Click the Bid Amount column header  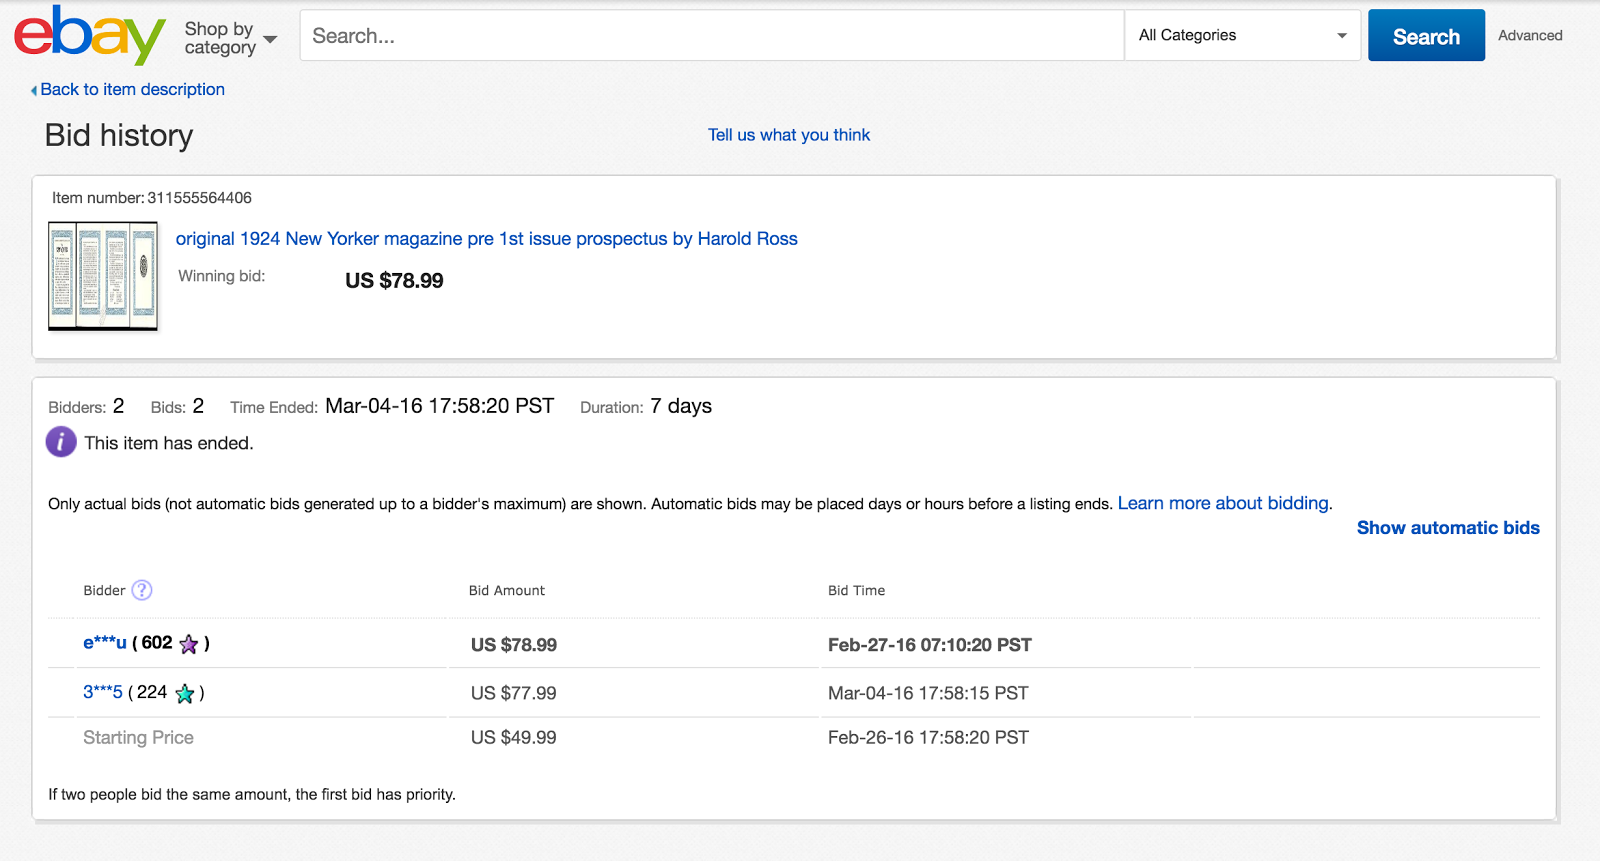pos(507,590)
